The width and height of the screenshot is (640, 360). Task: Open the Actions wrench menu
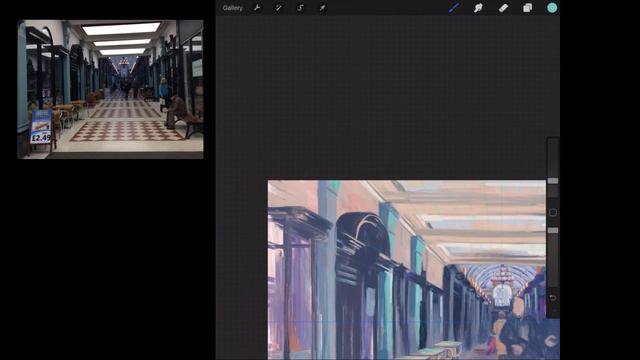257,8
